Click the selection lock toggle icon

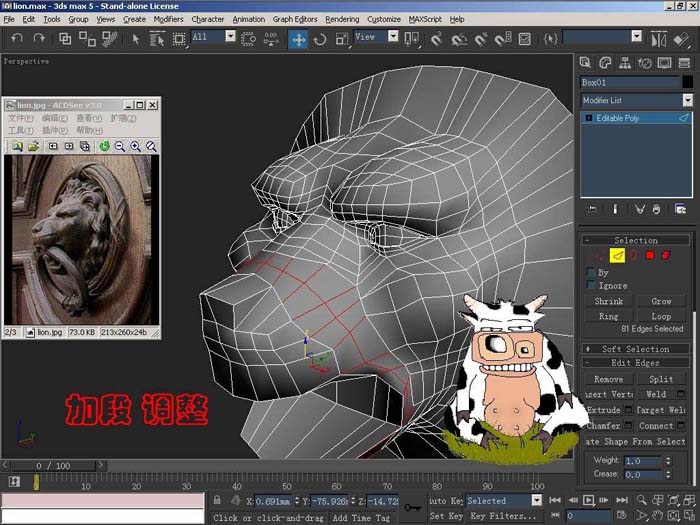pyautogui.click(x=217, y=500)
